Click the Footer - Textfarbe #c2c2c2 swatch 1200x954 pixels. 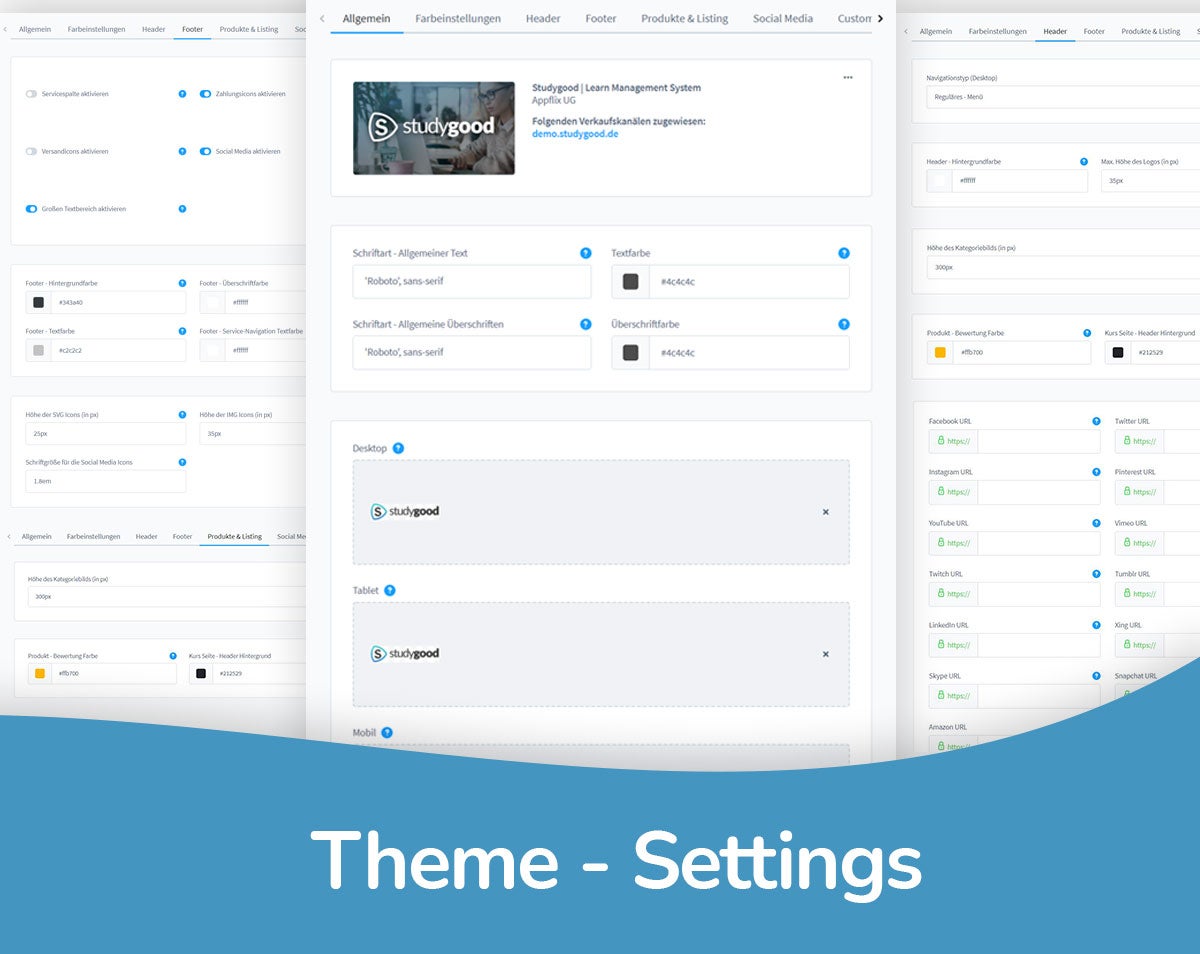(38, 350)
